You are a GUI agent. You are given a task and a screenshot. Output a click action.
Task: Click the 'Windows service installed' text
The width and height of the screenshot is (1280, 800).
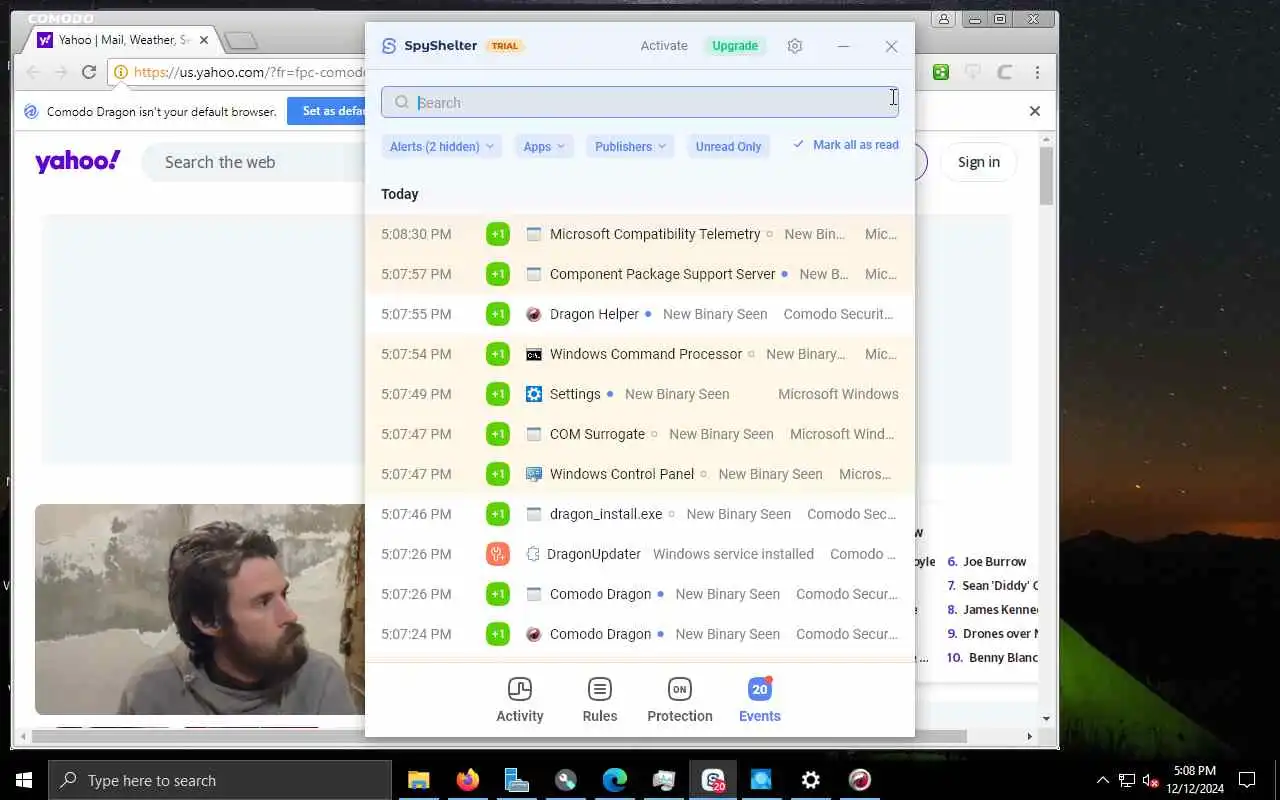tap(733, 554)
